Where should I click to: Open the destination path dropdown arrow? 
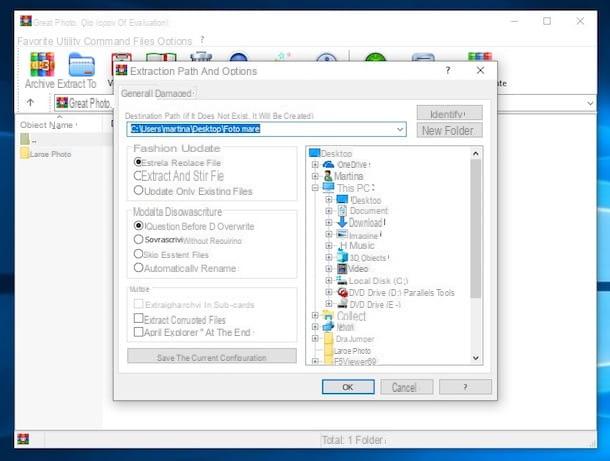point(400,130)
